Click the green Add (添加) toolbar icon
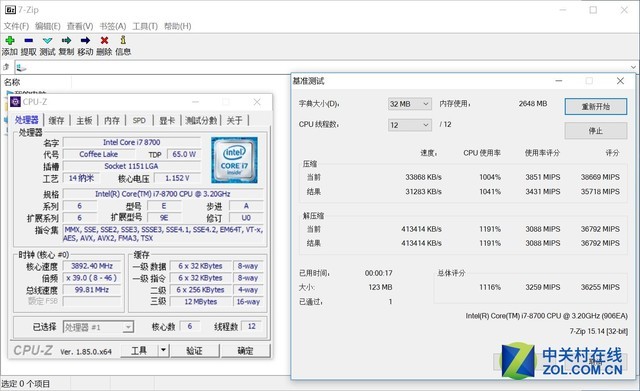Screen dimensions: 640x391 click(x=10, y=40)
